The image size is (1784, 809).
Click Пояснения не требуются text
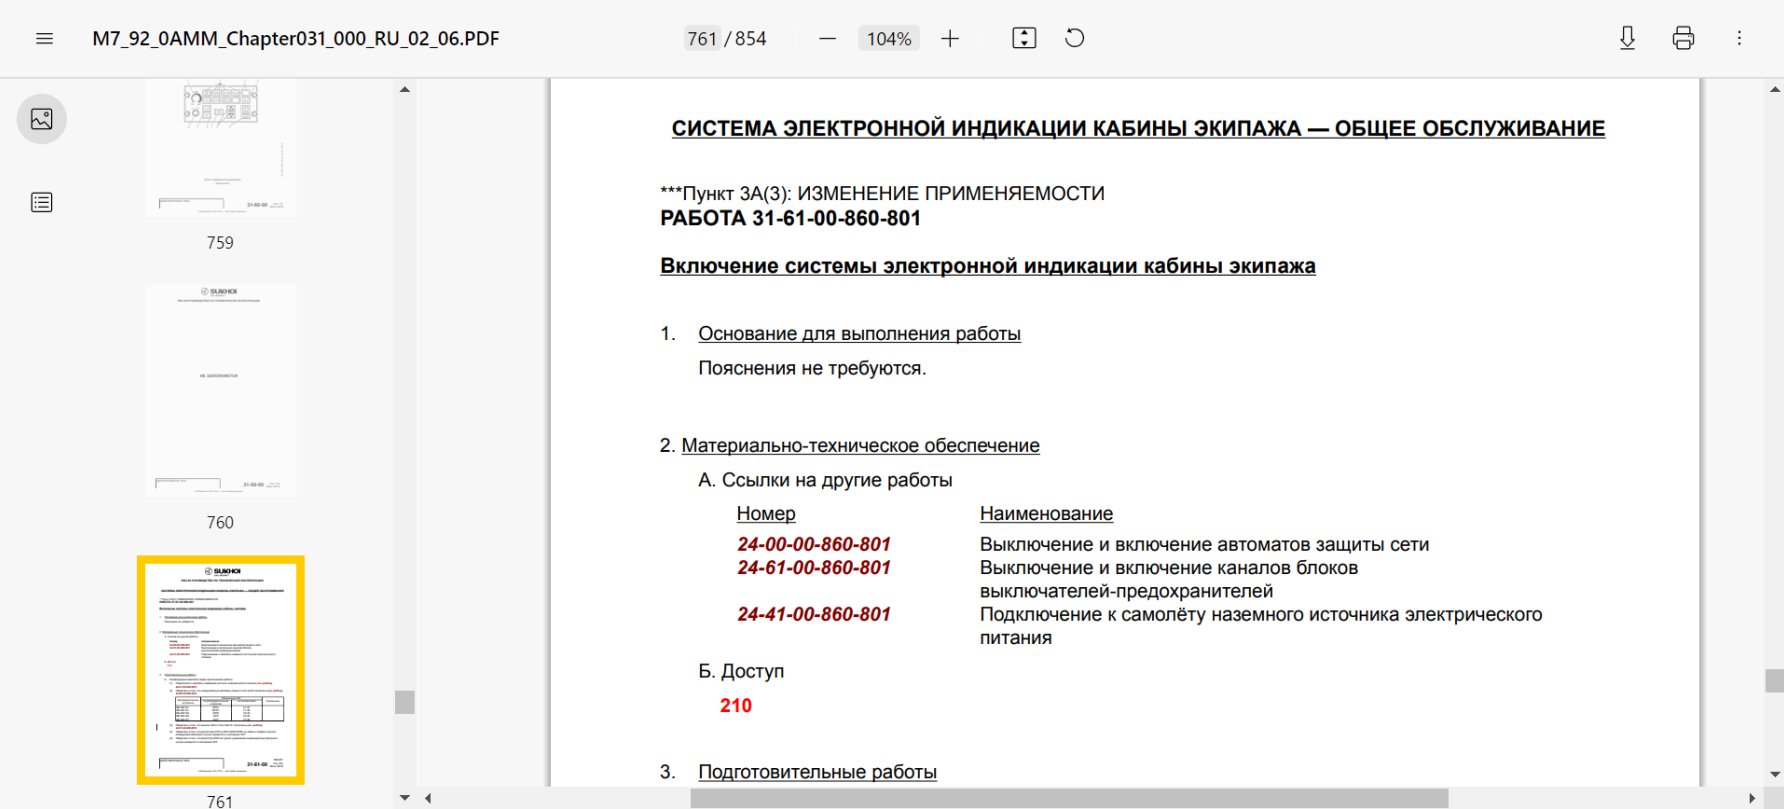click(x=812, y=368)
